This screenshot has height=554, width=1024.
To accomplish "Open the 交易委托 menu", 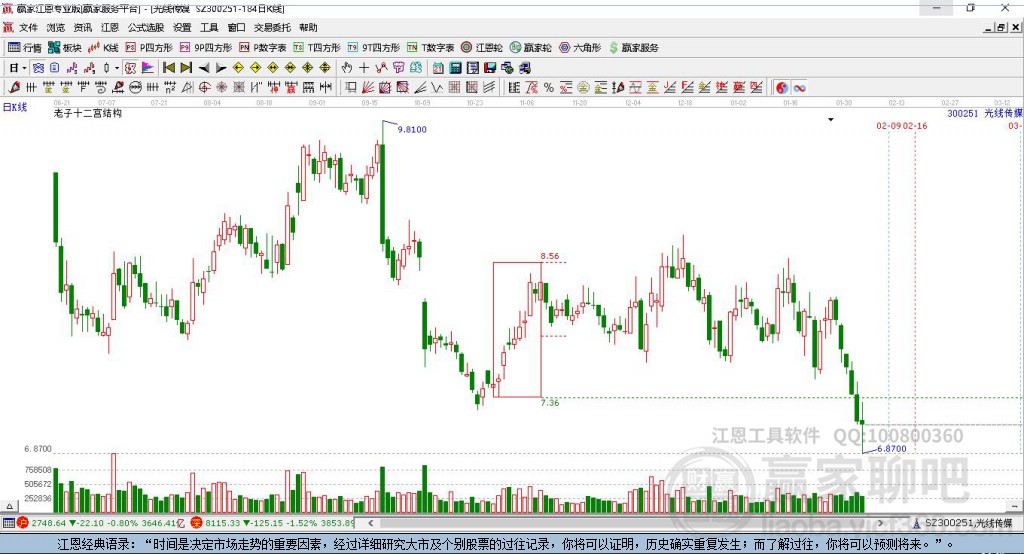I will [272, 27].
